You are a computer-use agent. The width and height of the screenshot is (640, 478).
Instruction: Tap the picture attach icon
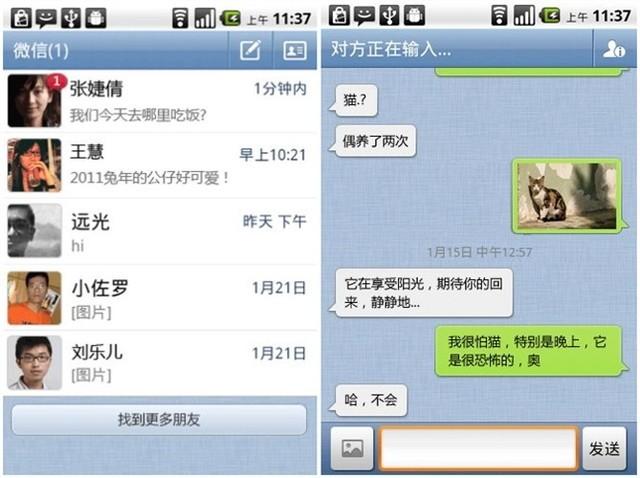pyautogui.click(x=352, y=448)
